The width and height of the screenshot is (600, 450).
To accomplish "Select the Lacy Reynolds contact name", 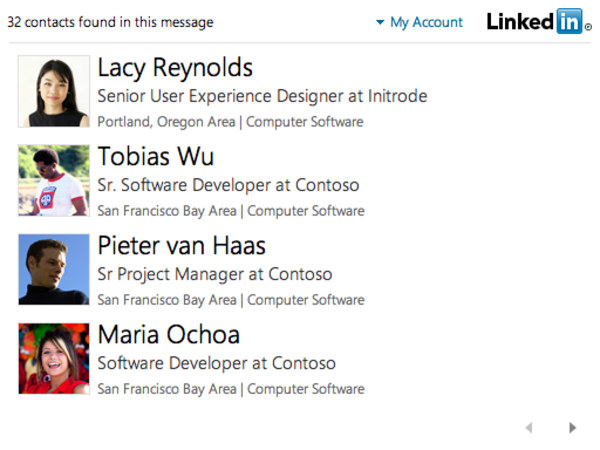I will point(175,68).
